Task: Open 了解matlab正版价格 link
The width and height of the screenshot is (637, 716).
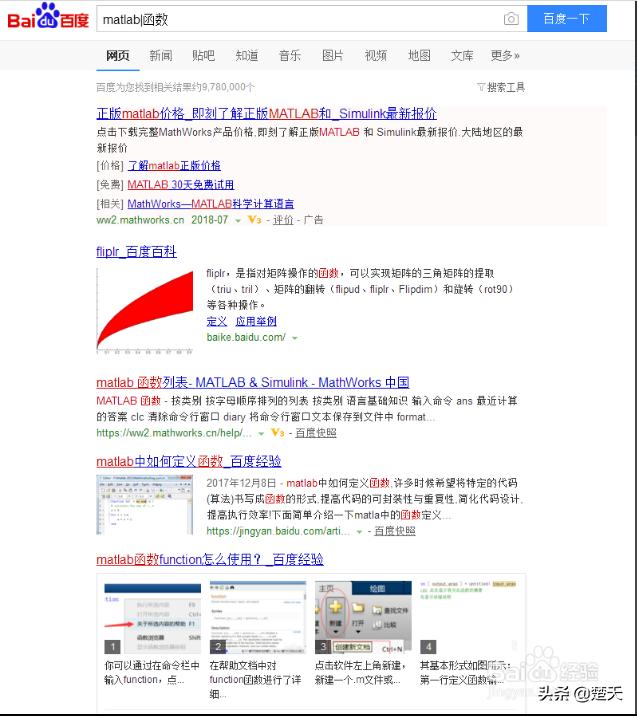Action: [x=174, y=165]
